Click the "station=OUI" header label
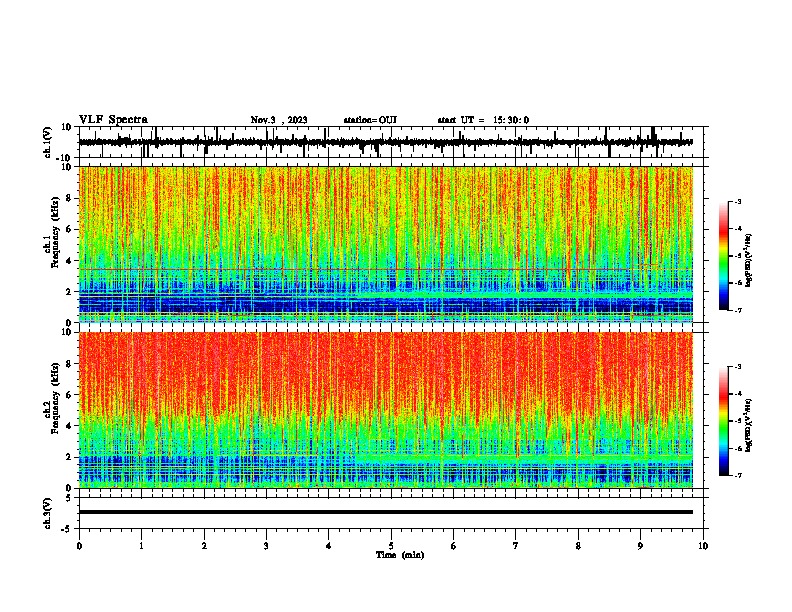This screenshot has width=792, height=612. pyautogui.click(x=370, y=120)
